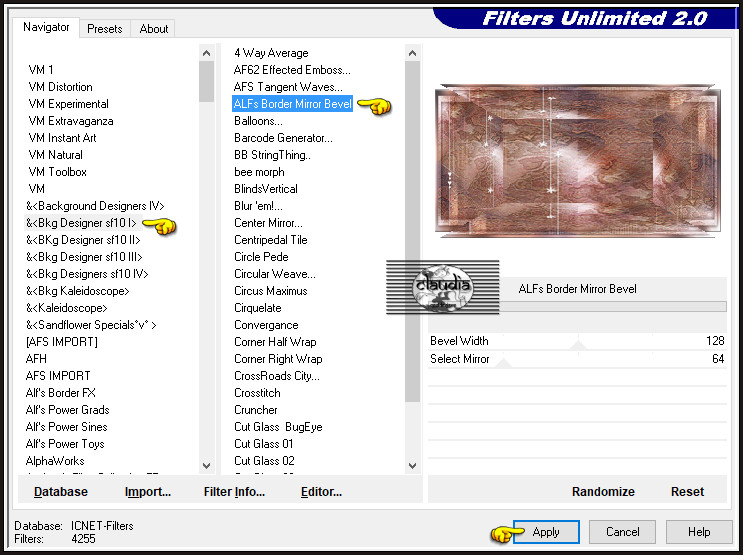The image size is (743, 555).
Task: Select VM Natural category
Action: coord(55,155)
